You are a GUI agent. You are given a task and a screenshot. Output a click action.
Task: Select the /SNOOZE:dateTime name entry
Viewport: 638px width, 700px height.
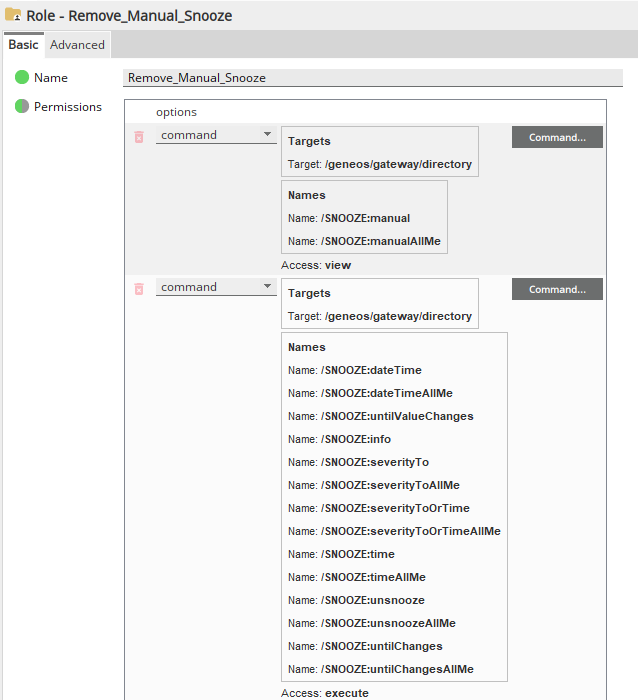click(355, 370)
